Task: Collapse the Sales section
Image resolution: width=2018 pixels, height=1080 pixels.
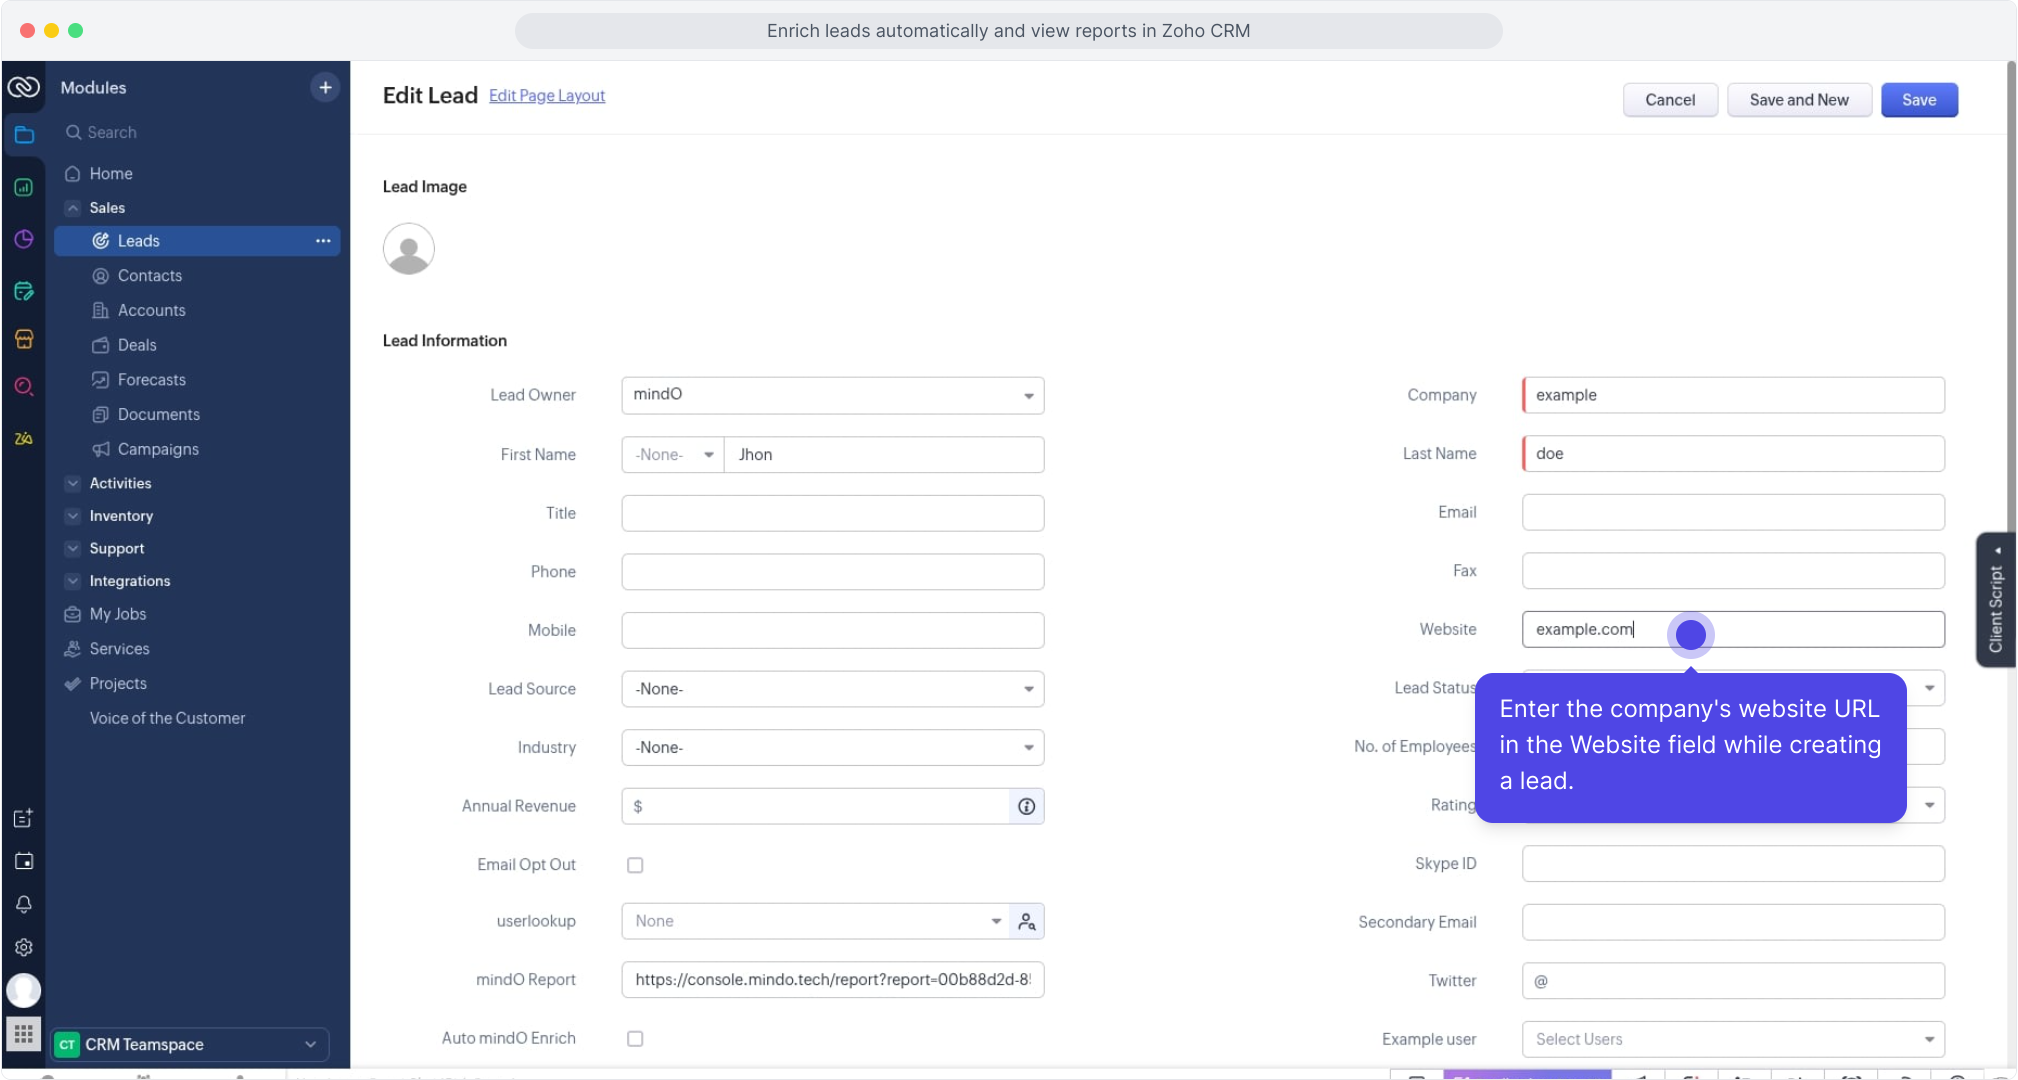Action: (73, 208)
